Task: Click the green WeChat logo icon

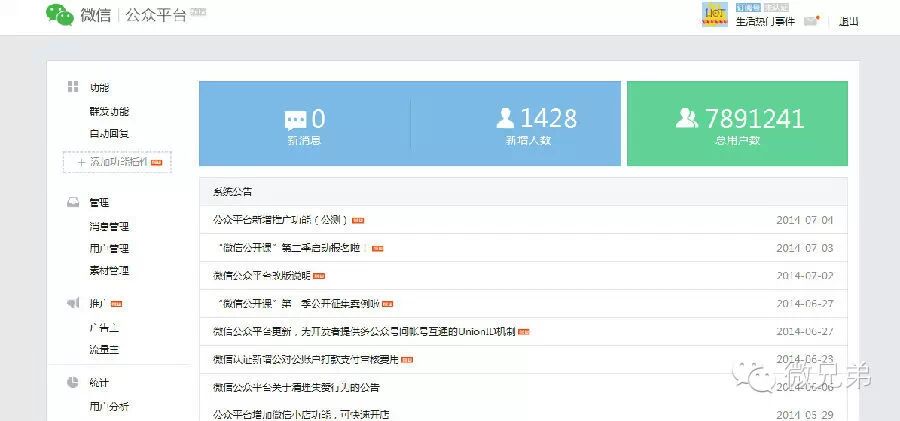Action: click(x=60, y=14)
